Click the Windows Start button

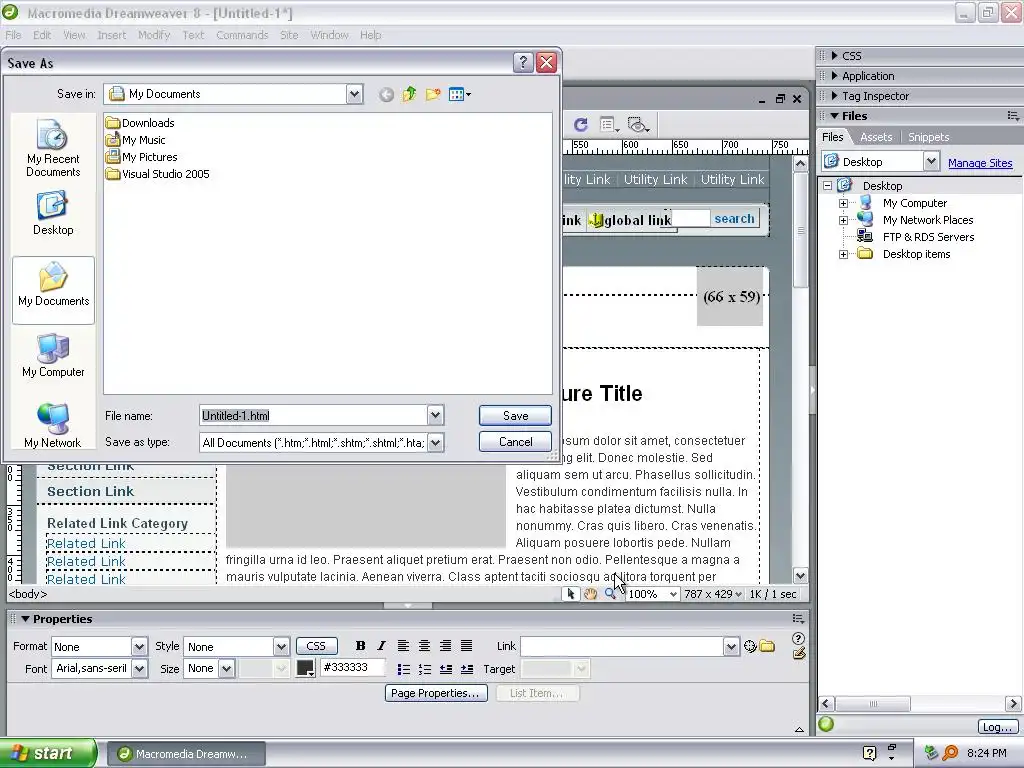pos(47,753)
